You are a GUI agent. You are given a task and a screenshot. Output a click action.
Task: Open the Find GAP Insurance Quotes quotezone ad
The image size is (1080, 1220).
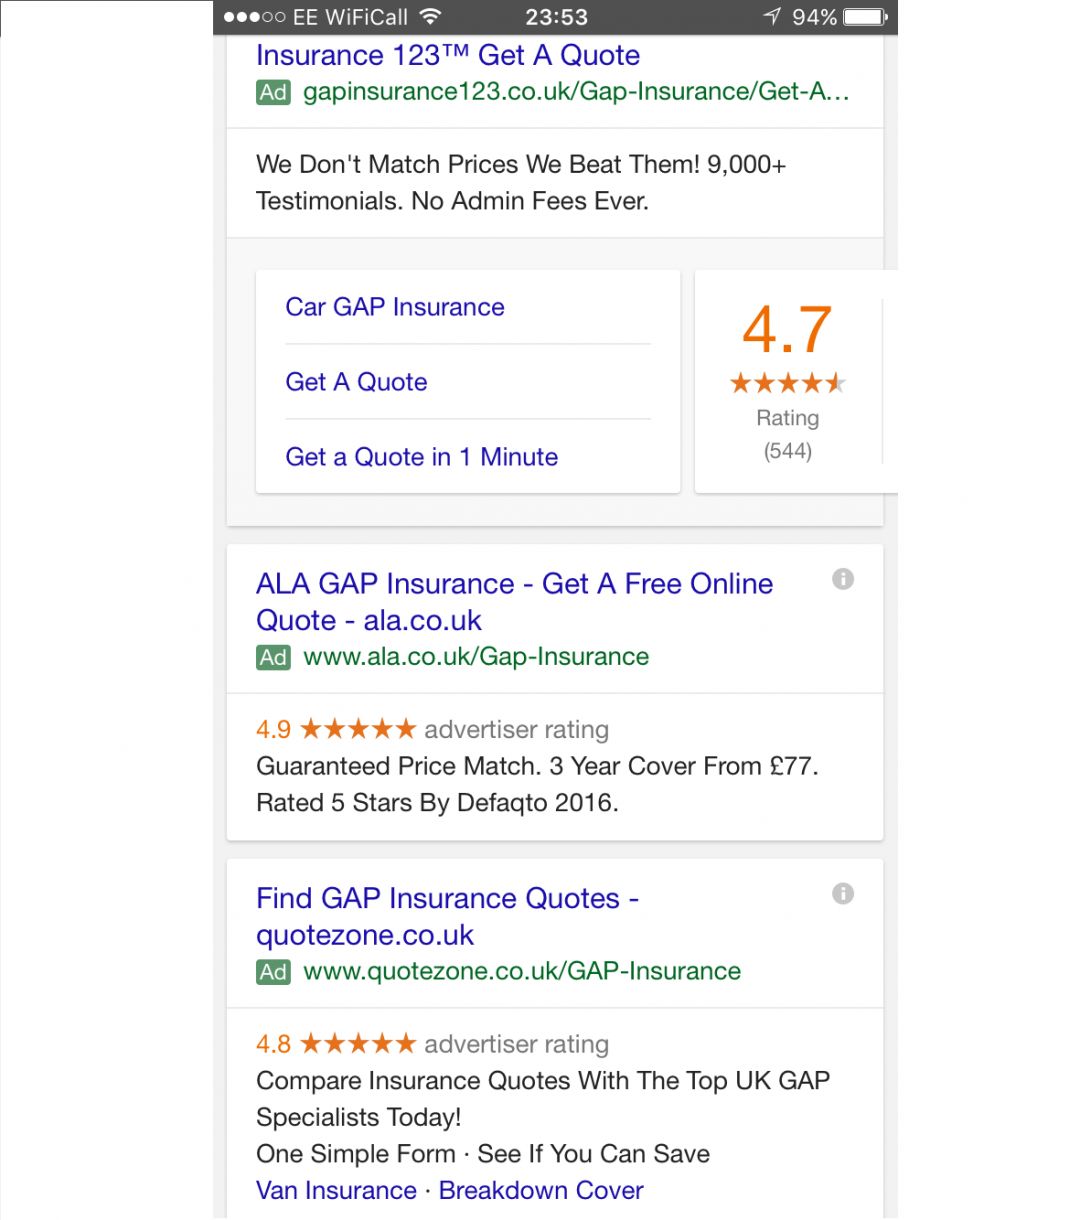pyautogui.click(x=448, y=916)
